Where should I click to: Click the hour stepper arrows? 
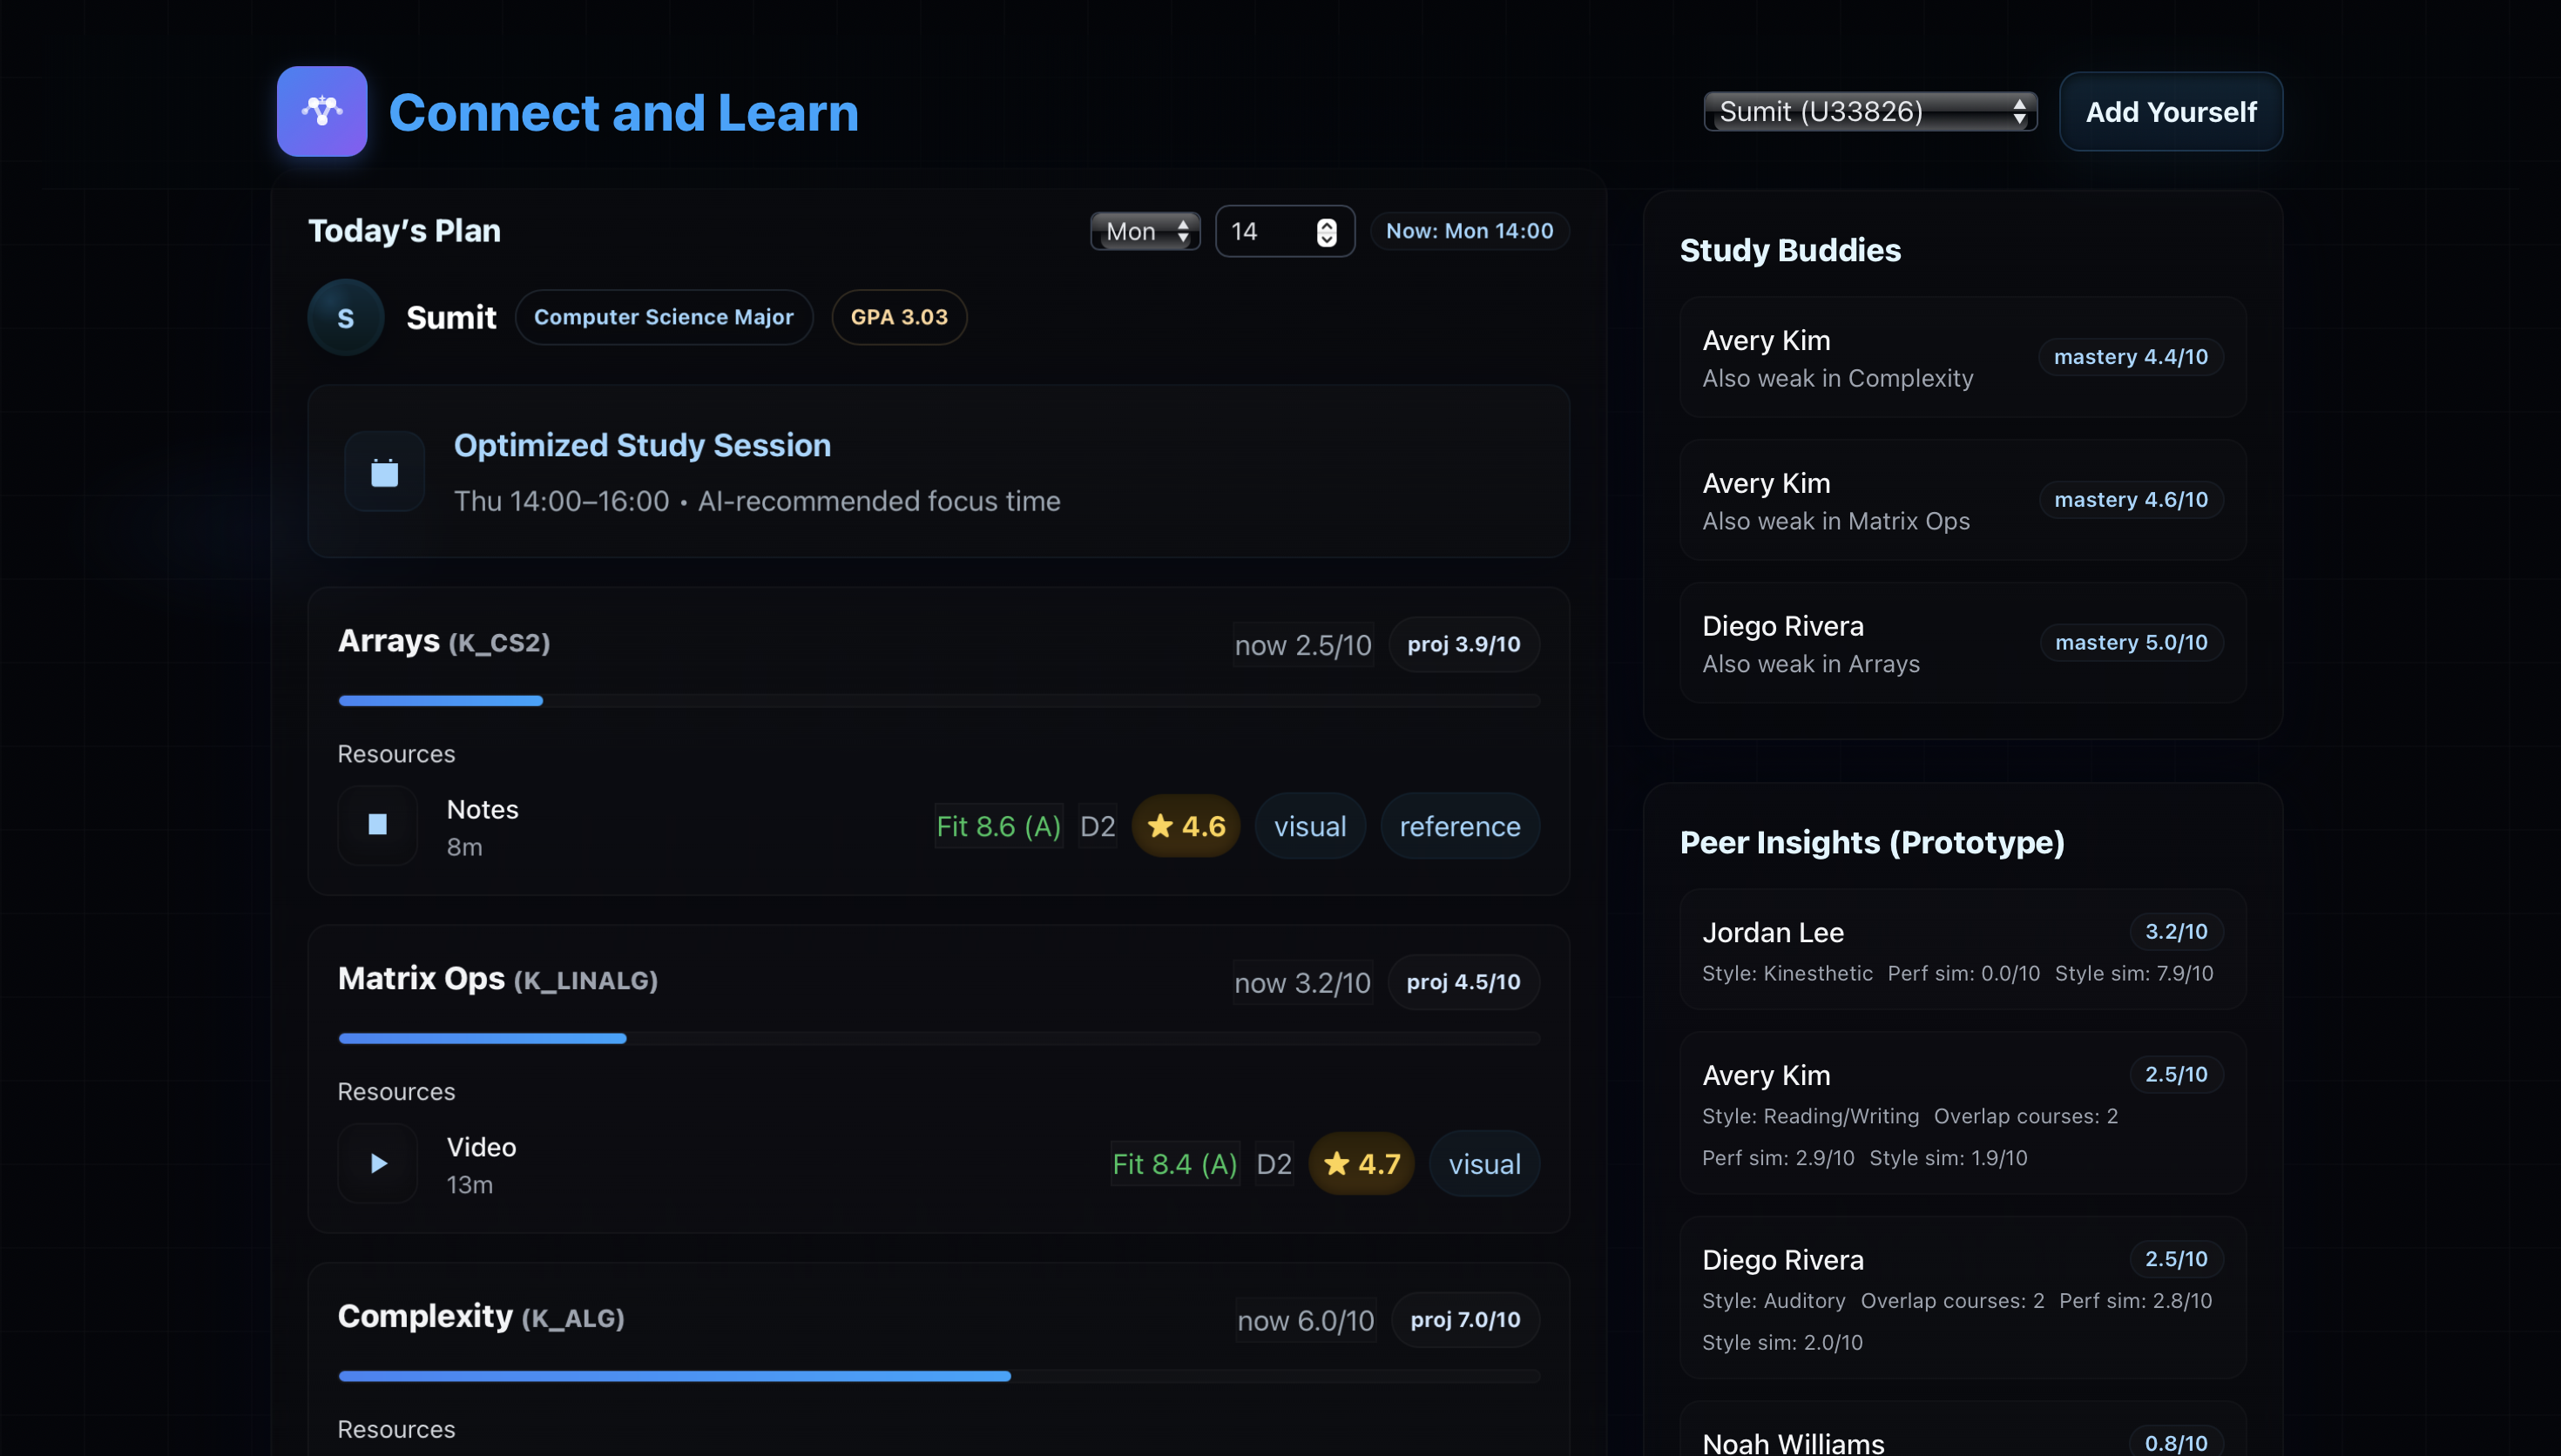click(x=1326, y=232)
